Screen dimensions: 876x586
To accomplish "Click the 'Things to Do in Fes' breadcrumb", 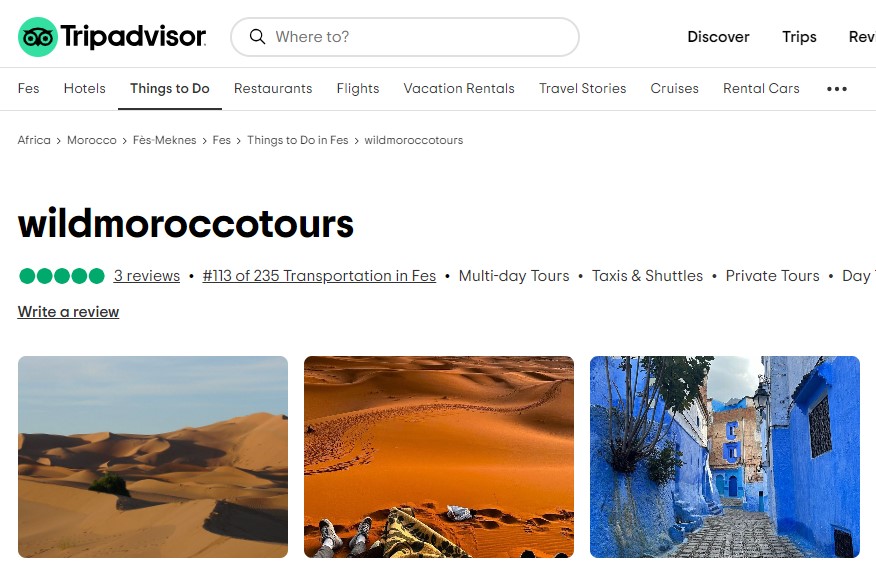I will [x=298, y=140].
